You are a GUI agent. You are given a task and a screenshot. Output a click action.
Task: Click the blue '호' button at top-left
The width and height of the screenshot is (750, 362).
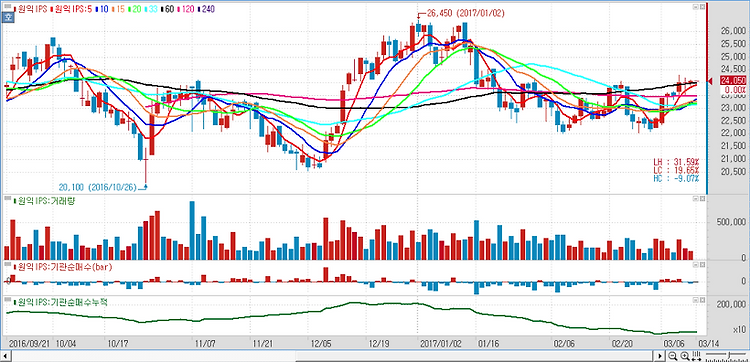tap(7, 18)
